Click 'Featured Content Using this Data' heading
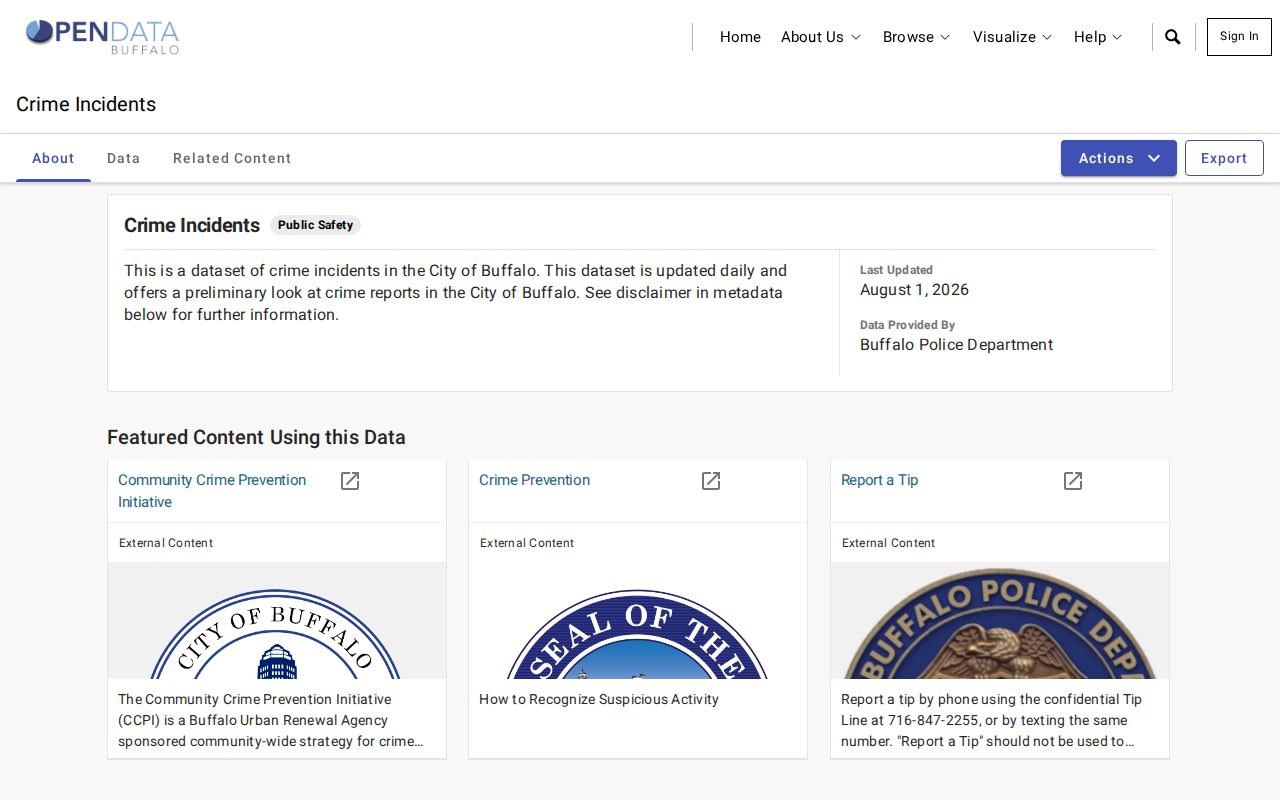 coord(256,437)
